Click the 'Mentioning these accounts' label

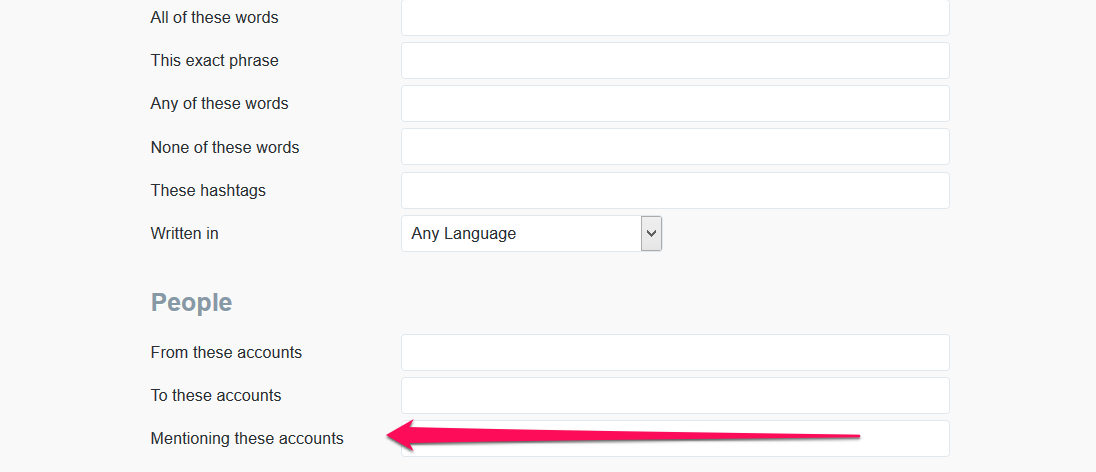coord(247,438)
